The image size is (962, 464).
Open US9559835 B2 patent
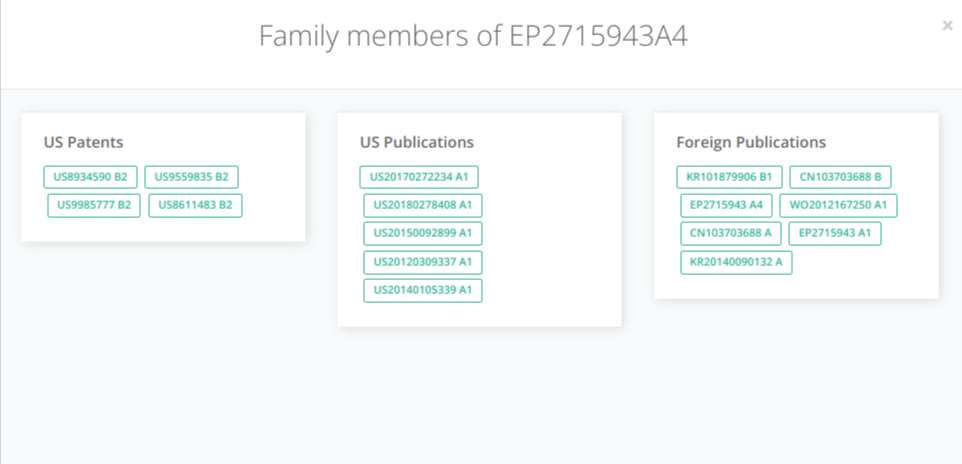(191, 177)
